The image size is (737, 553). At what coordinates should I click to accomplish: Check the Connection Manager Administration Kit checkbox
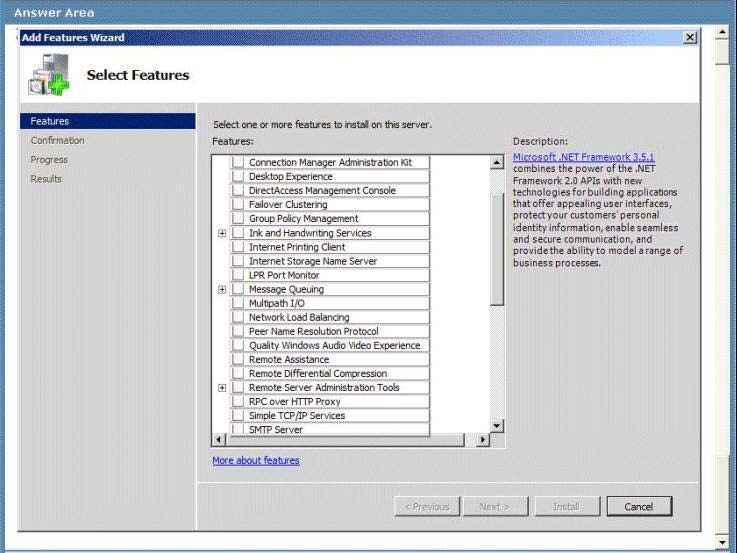tap(238, 162)
